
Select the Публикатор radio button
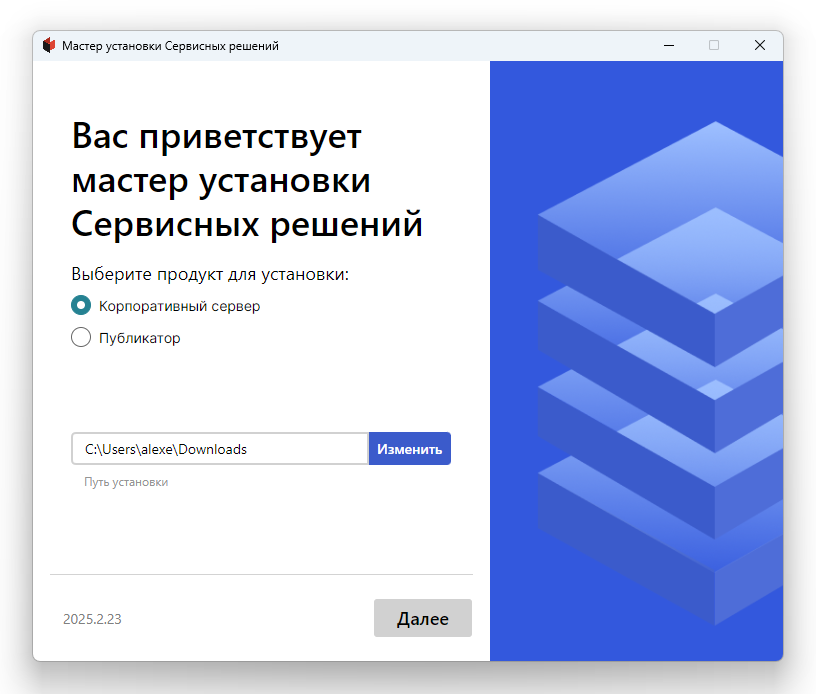(x=81, y=338)
